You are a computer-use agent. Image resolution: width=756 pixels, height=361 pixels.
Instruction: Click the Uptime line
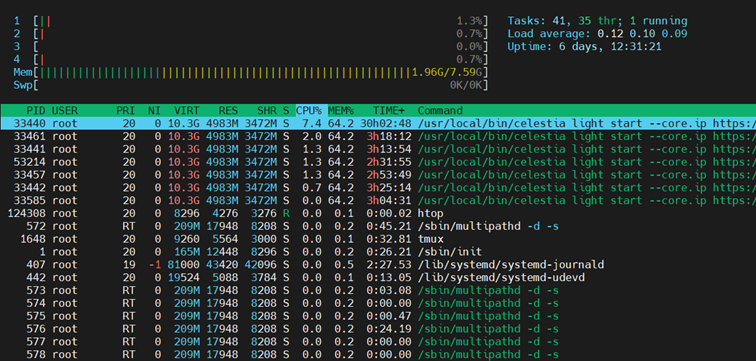pyautogui.click(x=584, y=47)
